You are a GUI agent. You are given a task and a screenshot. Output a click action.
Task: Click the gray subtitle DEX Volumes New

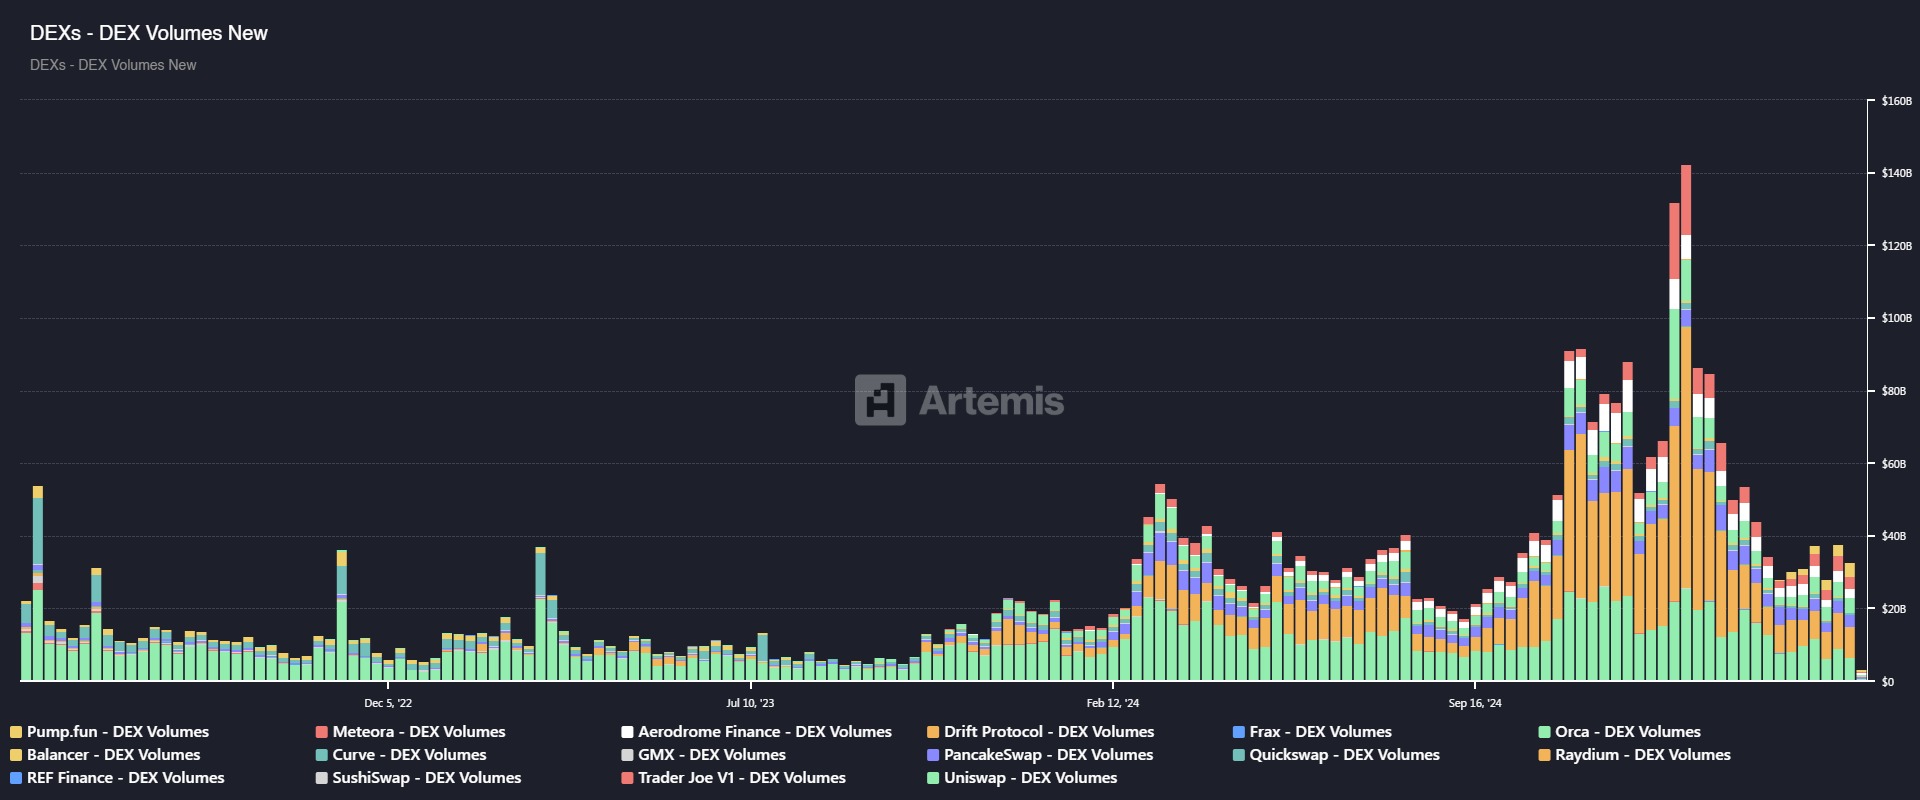113,65
